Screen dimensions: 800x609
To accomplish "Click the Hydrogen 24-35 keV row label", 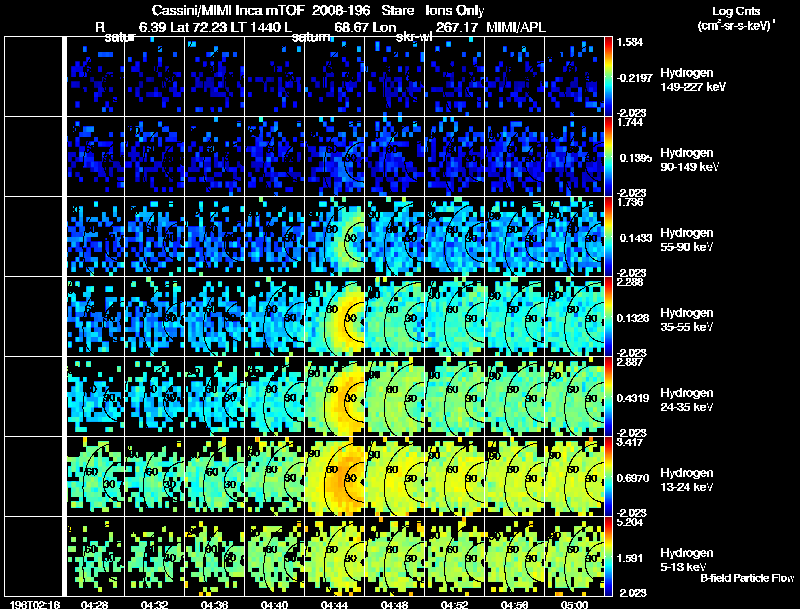I will [687, 399].
